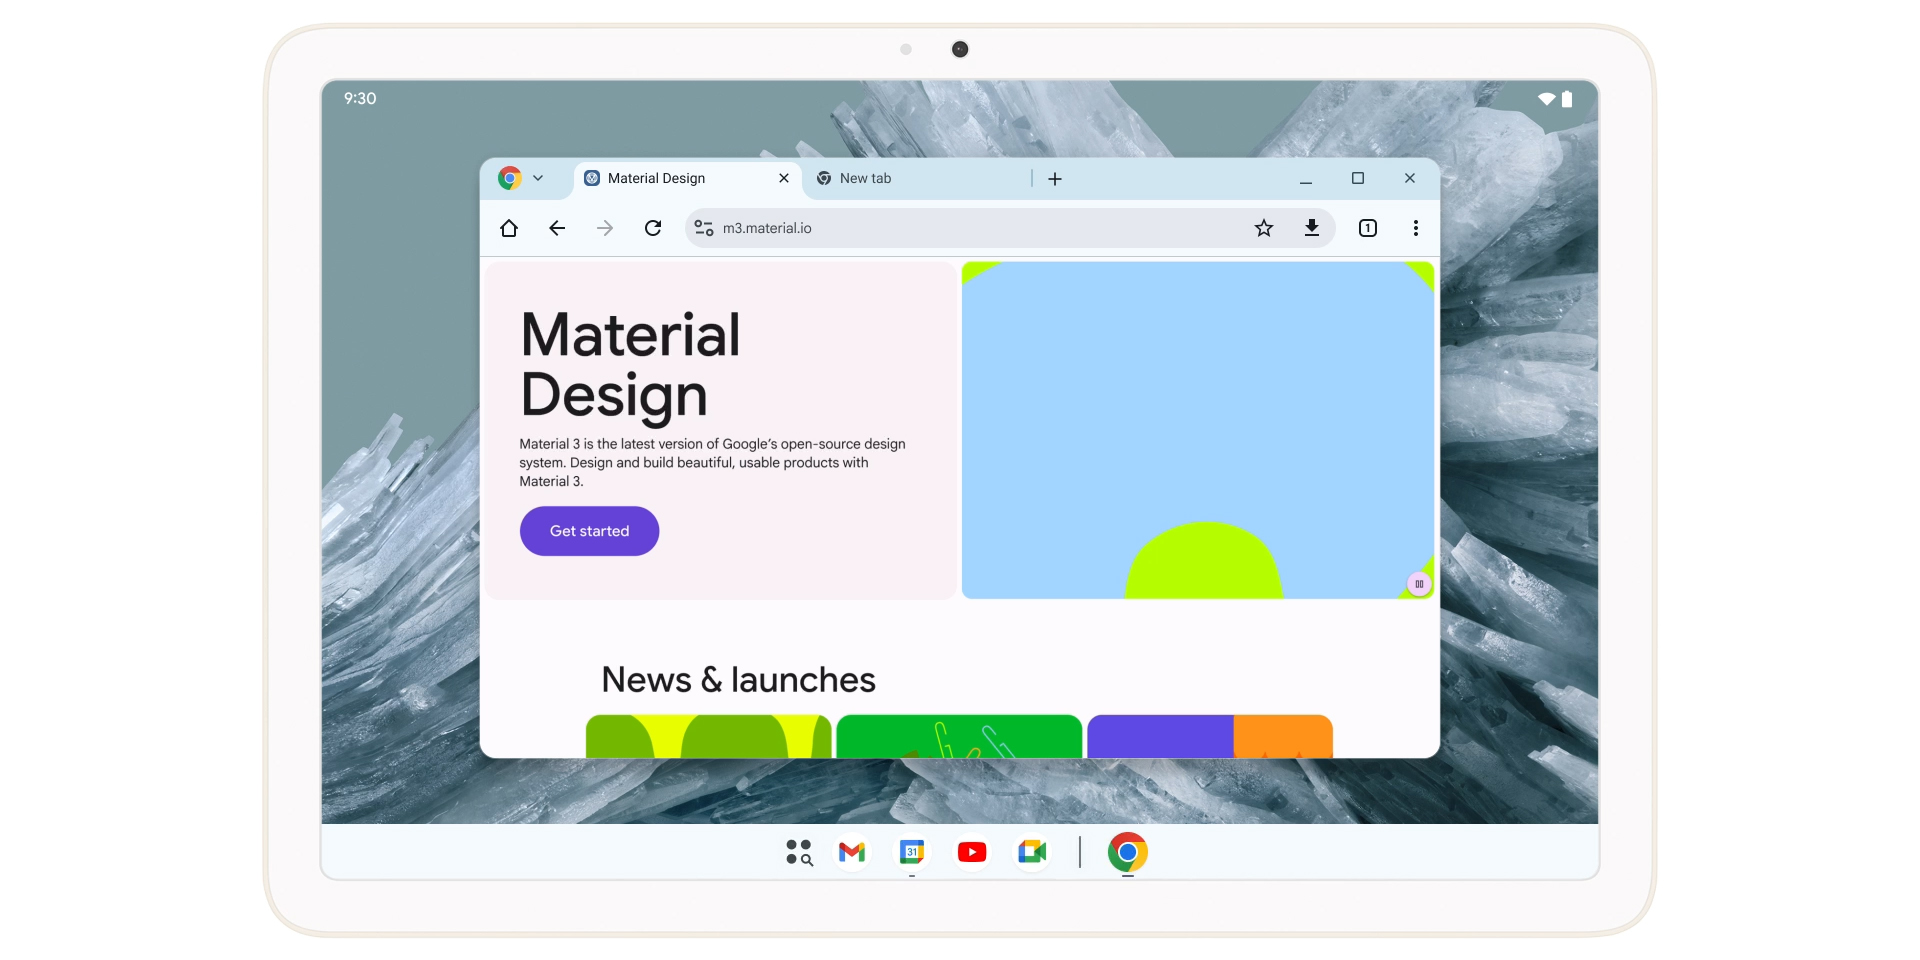Click the purple and orange news card
This screenshot has width=1920, height=960.
tap(1210, 736)
